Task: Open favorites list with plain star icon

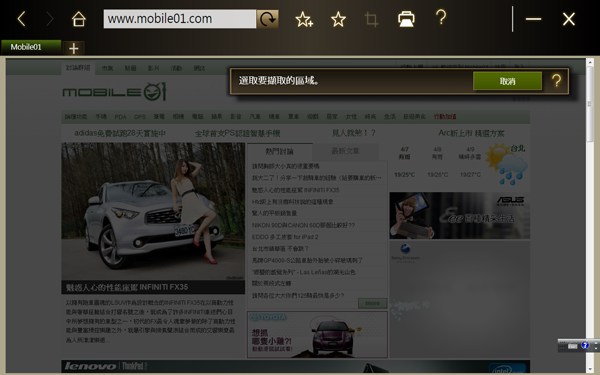Action: click(338, 19)
